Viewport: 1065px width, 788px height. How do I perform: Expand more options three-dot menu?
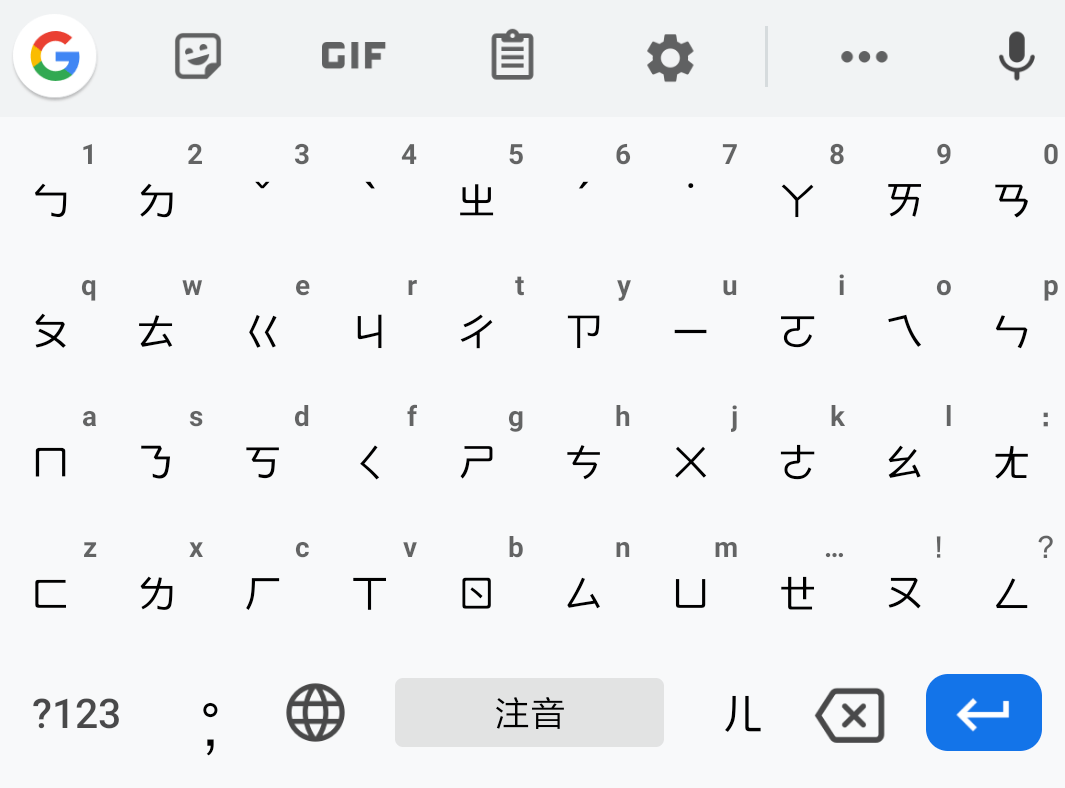point(864,57)
